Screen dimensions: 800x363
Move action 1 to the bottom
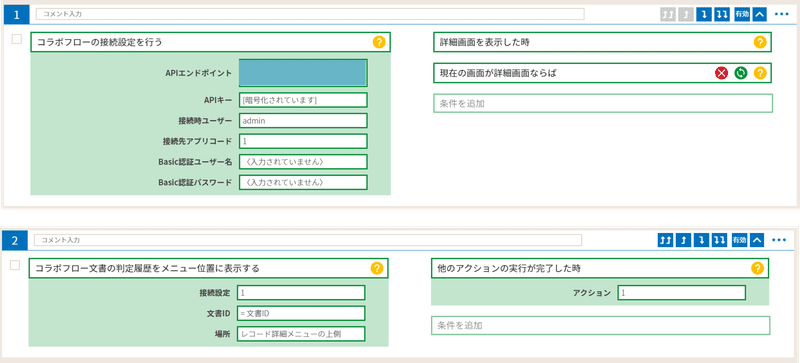tap(721, 14)
